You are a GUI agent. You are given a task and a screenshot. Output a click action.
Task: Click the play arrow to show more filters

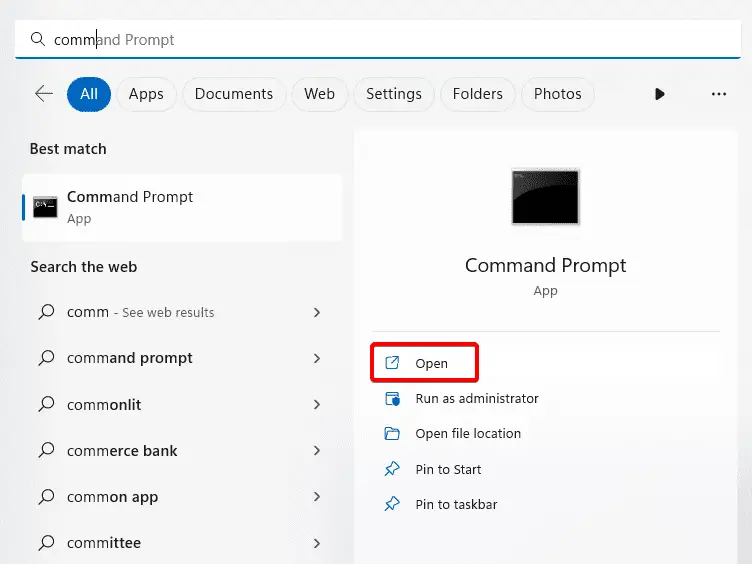[659, 94]
